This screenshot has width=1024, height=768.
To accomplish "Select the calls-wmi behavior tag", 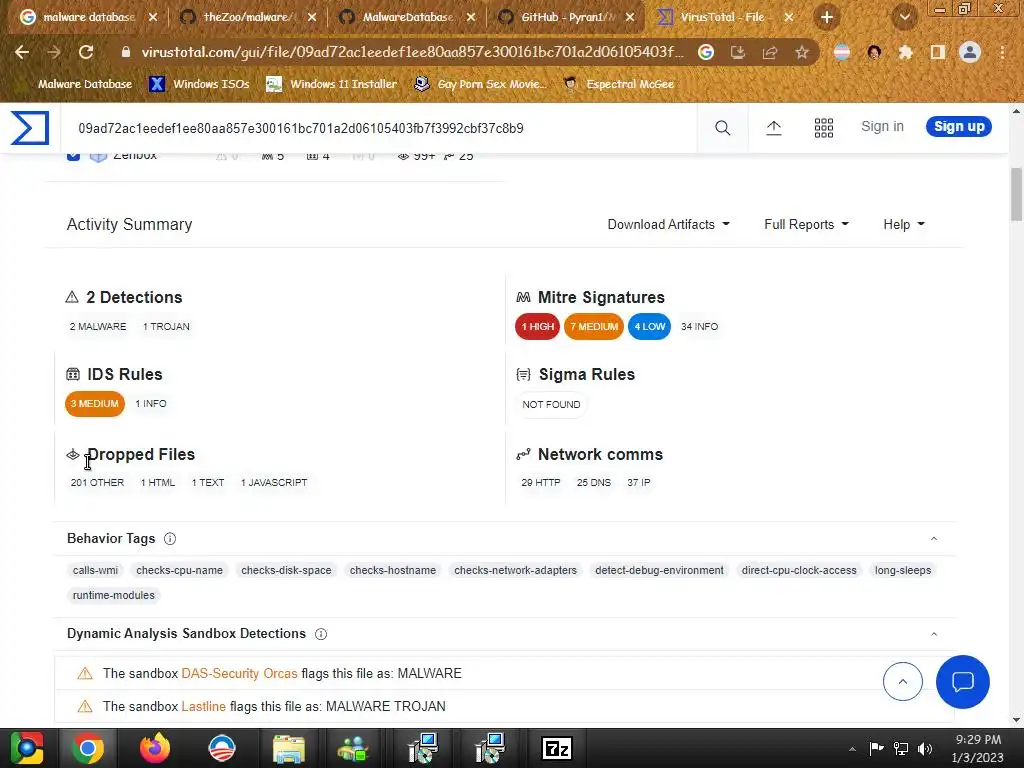I will tap(95, 570).
